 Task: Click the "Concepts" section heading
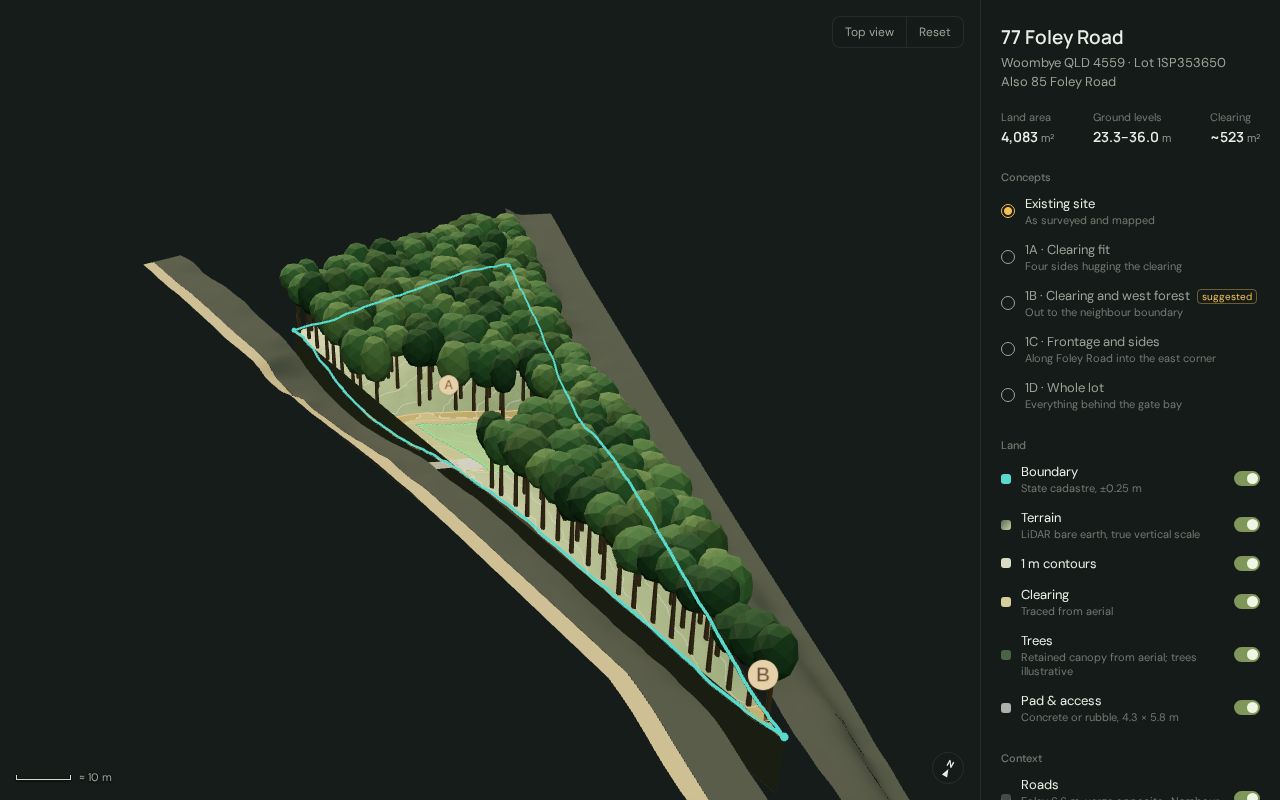pyautogui.click(x=1026, y=177)
